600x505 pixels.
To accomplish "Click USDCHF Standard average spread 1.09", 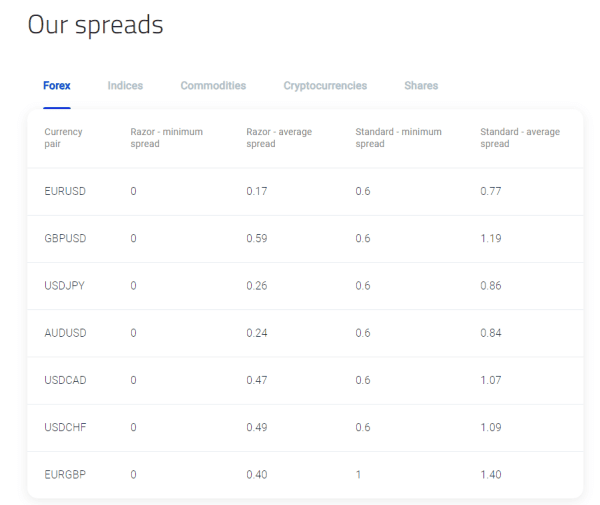I will click(x=491, y=427).
